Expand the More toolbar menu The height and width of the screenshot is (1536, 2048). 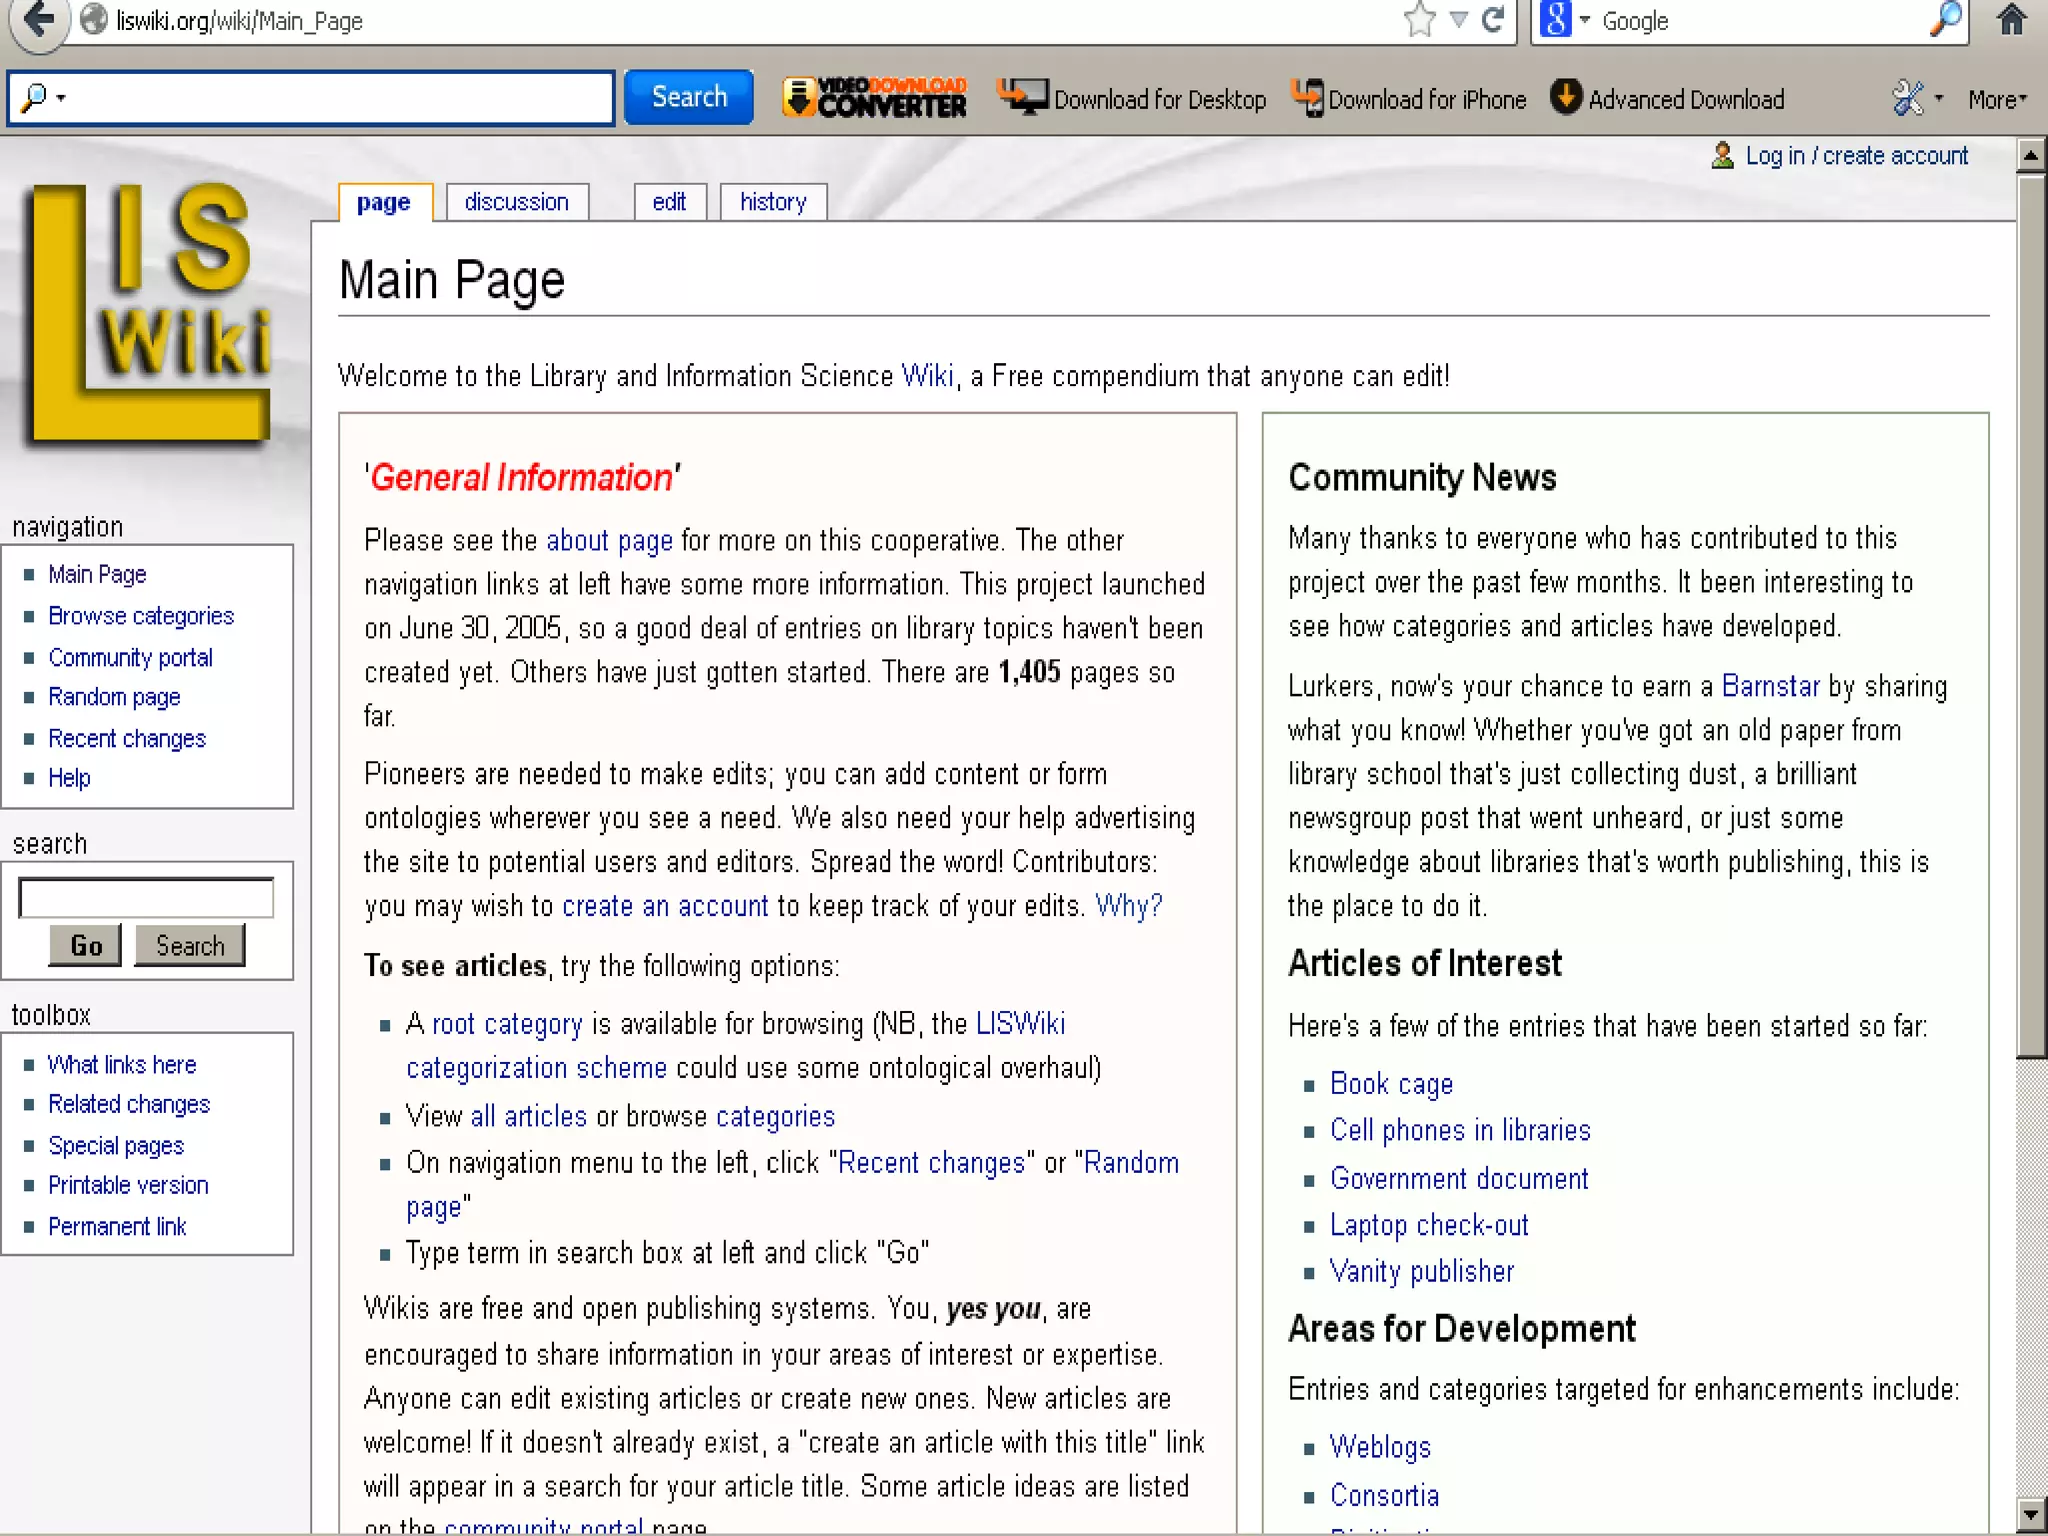pyautogui.click(x=1996, y=99)
